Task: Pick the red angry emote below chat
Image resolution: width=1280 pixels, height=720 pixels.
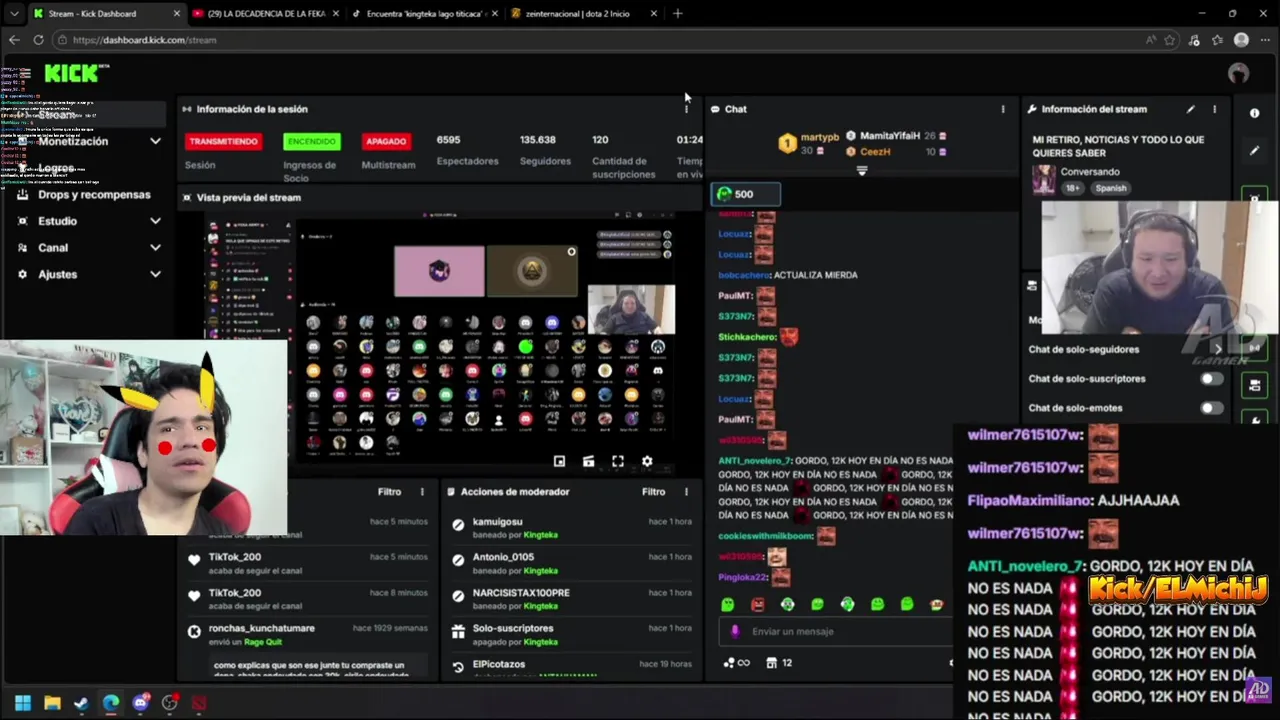Action: 757,604
